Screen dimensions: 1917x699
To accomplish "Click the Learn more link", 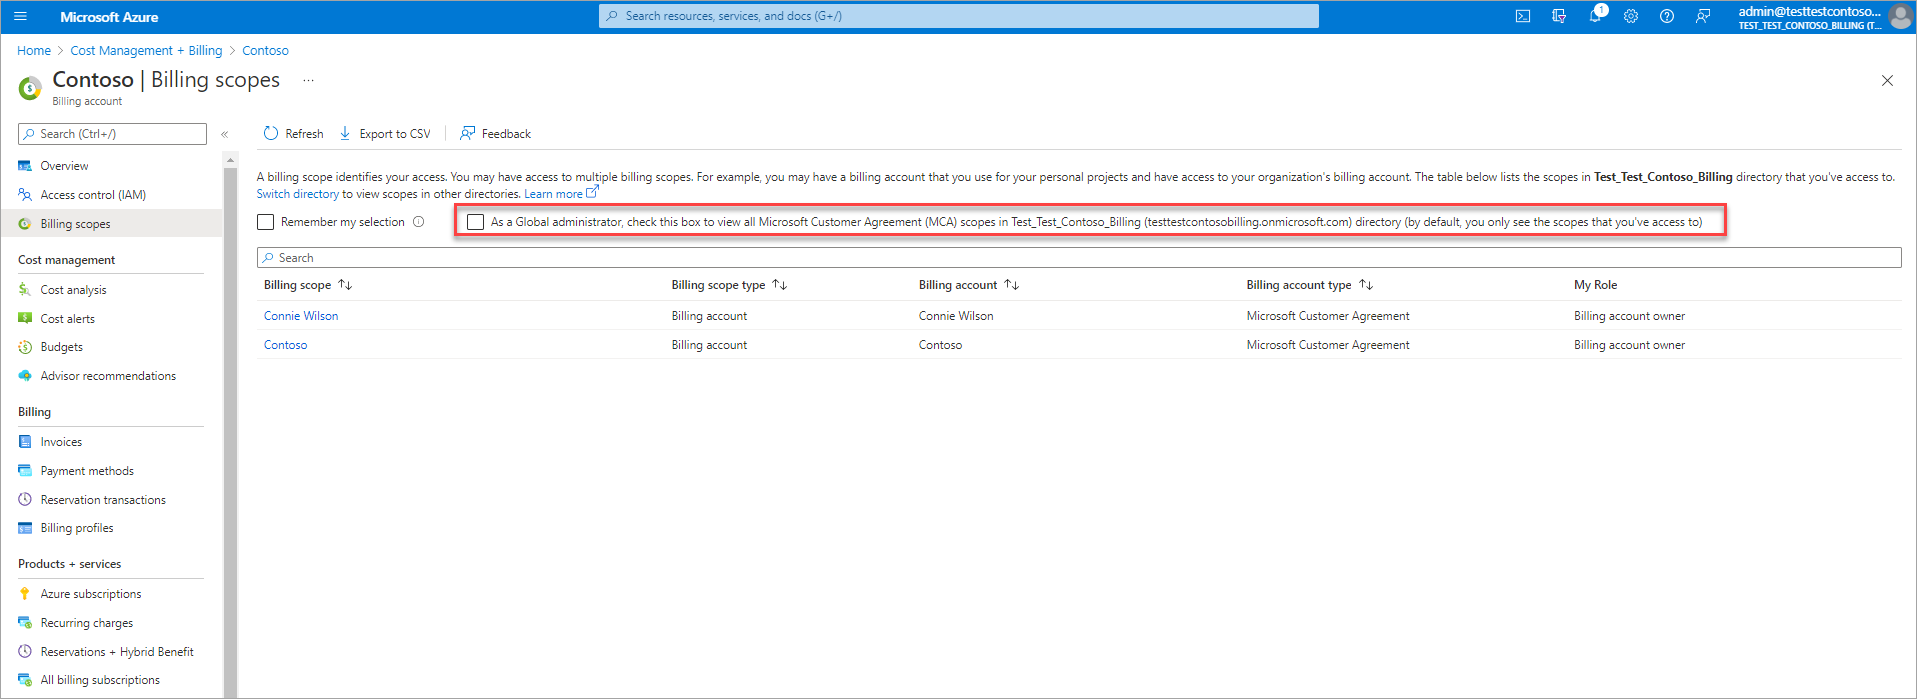I will click(561, 194).
